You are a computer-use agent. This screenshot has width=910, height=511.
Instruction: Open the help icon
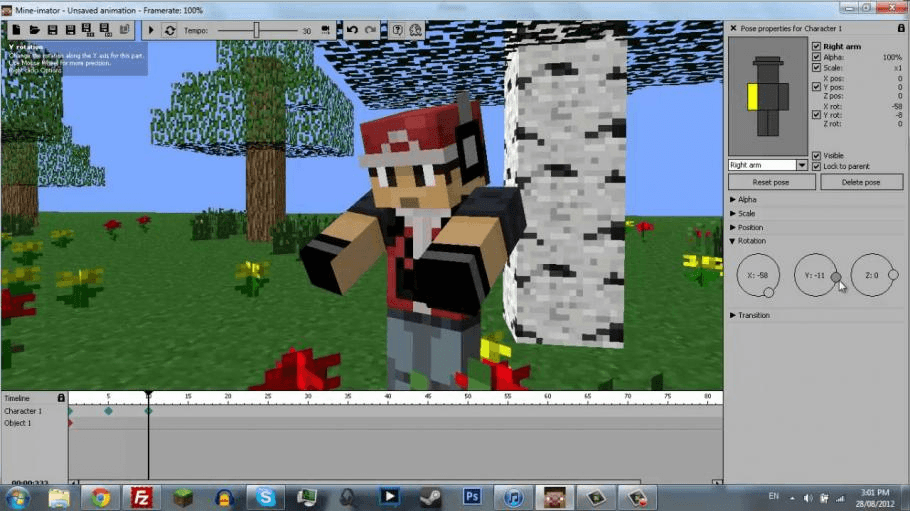(x=397, y=30)
